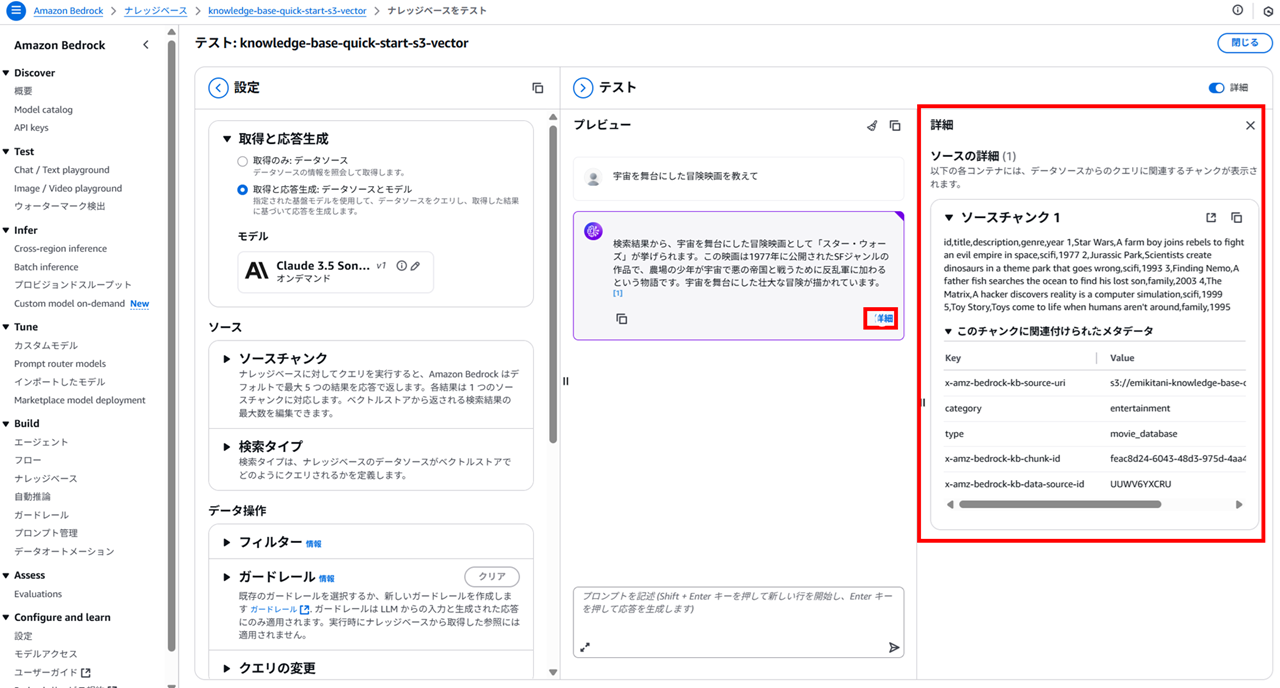Viewport: 1280px width, 688px height.
Task: Expand the クエリの変更 section
Action: point(227,668)
